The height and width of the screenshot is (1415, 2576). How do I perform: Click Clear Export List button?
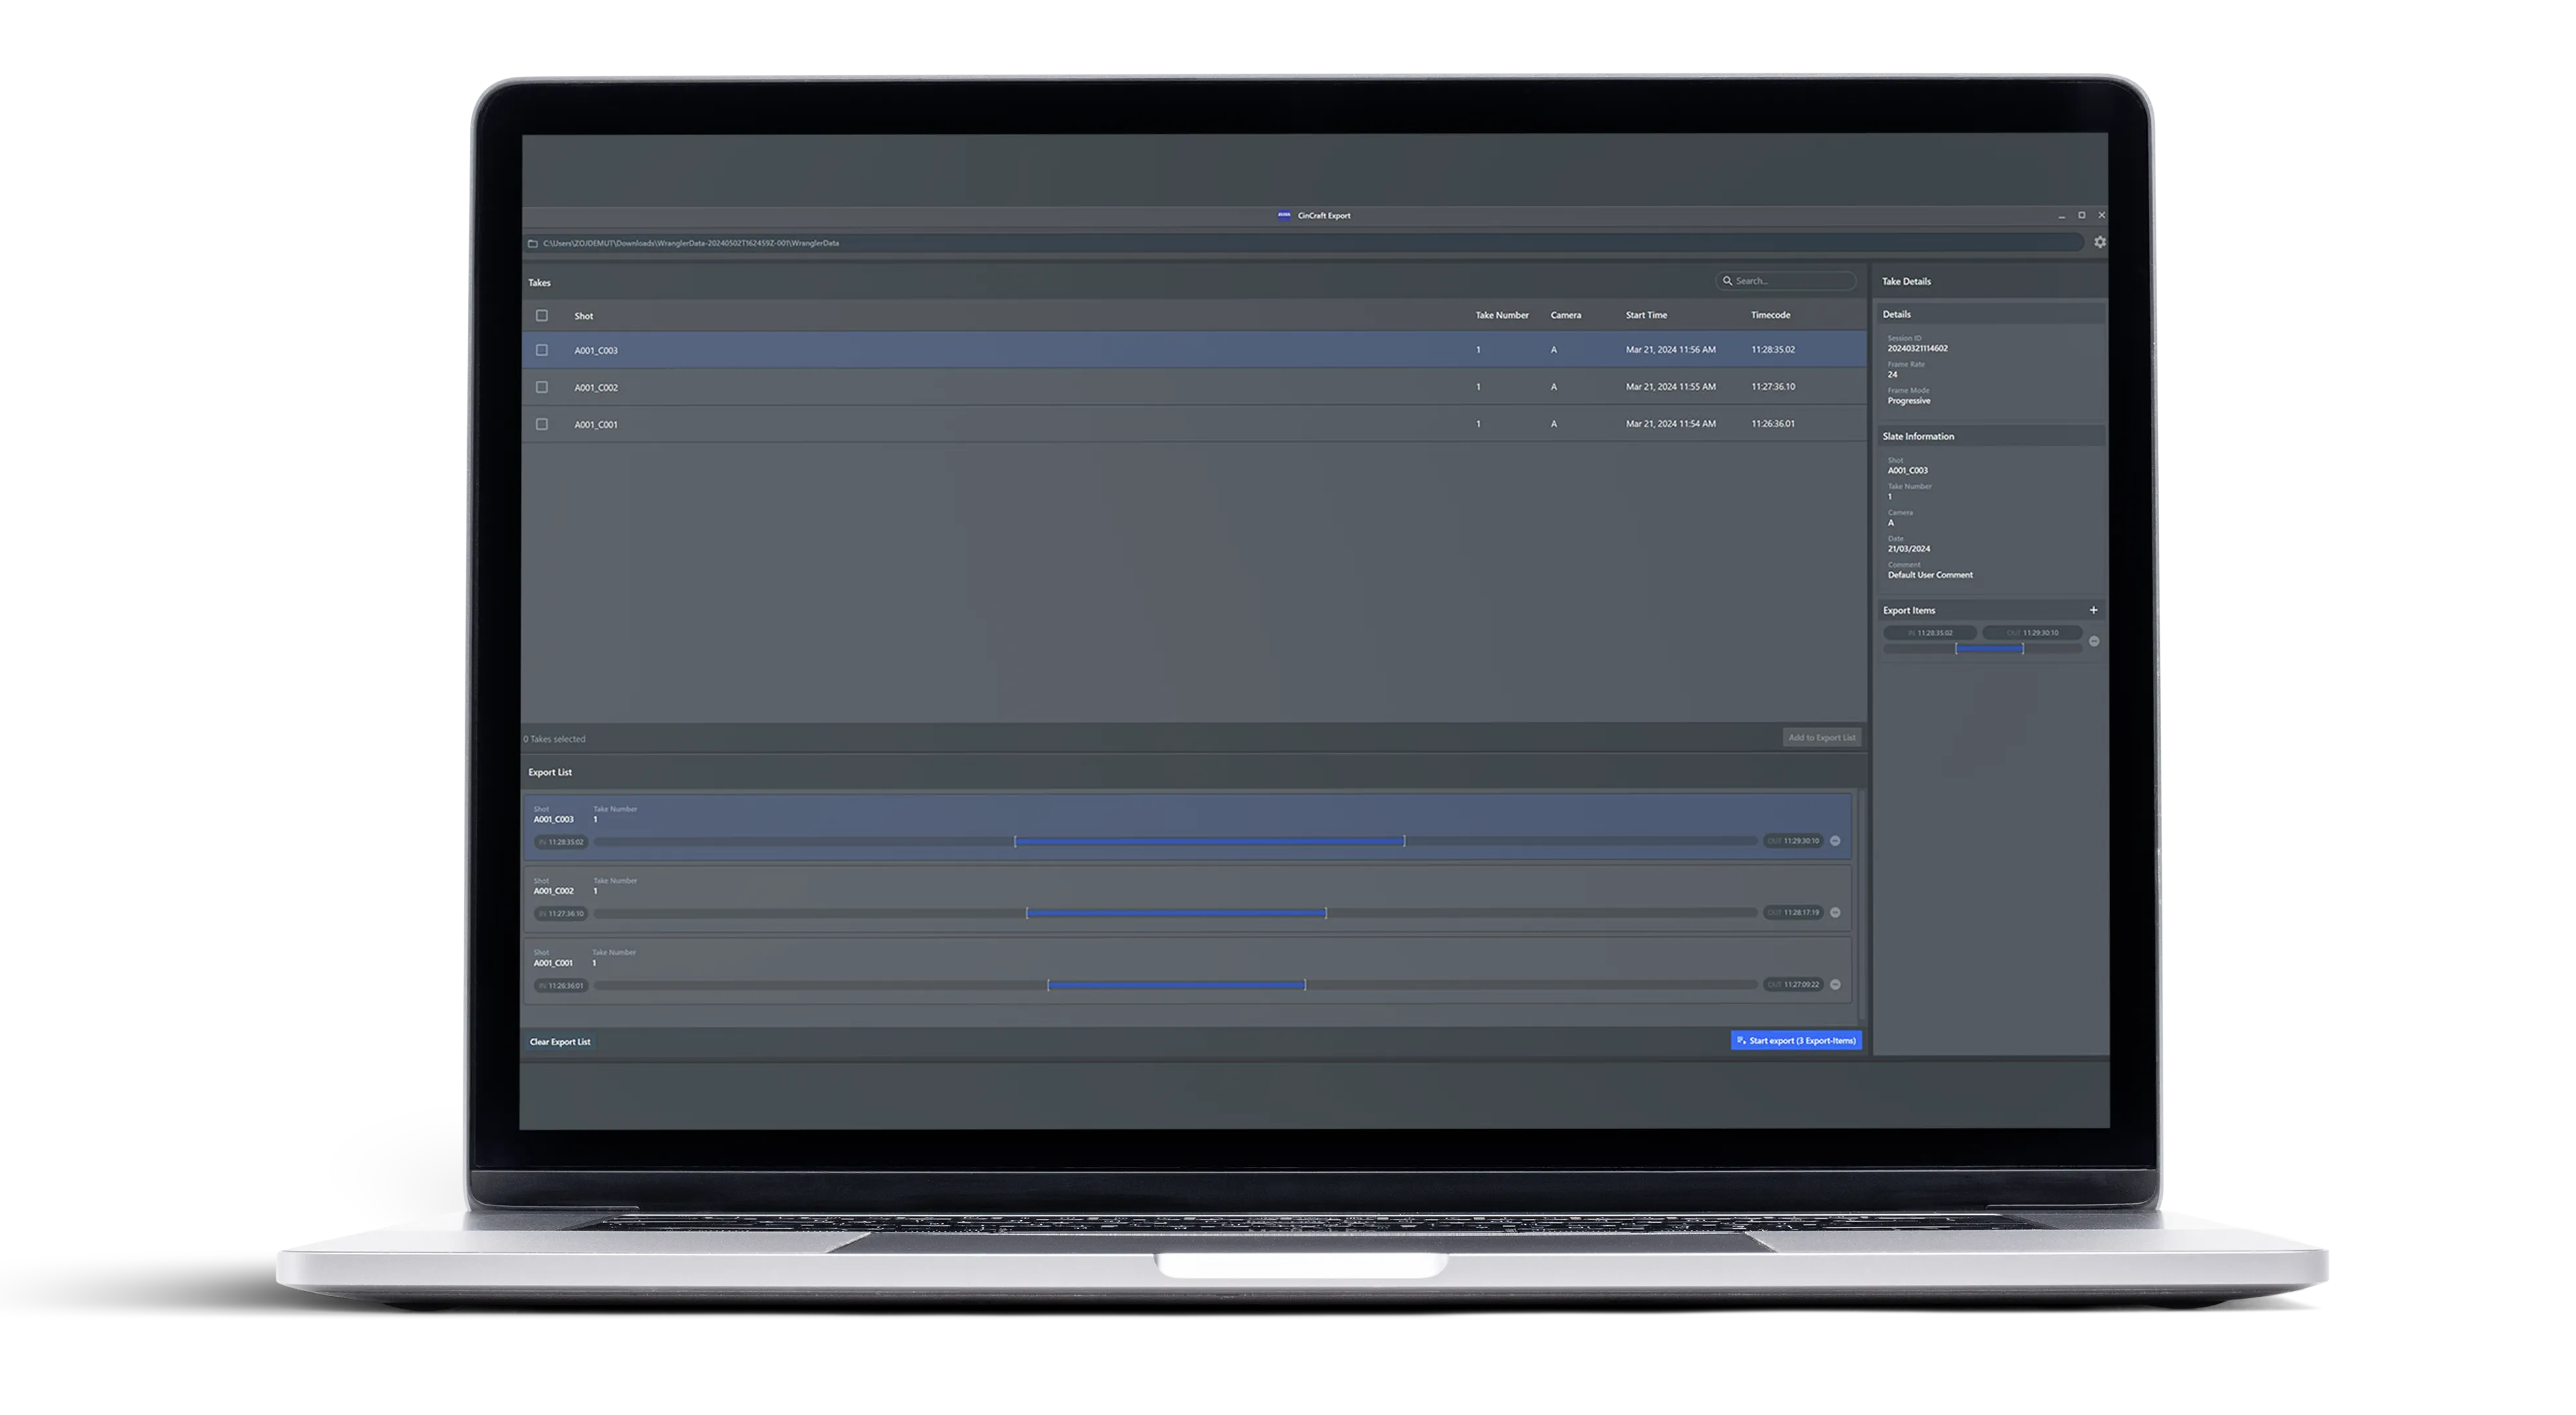[x=560, y=1042]
